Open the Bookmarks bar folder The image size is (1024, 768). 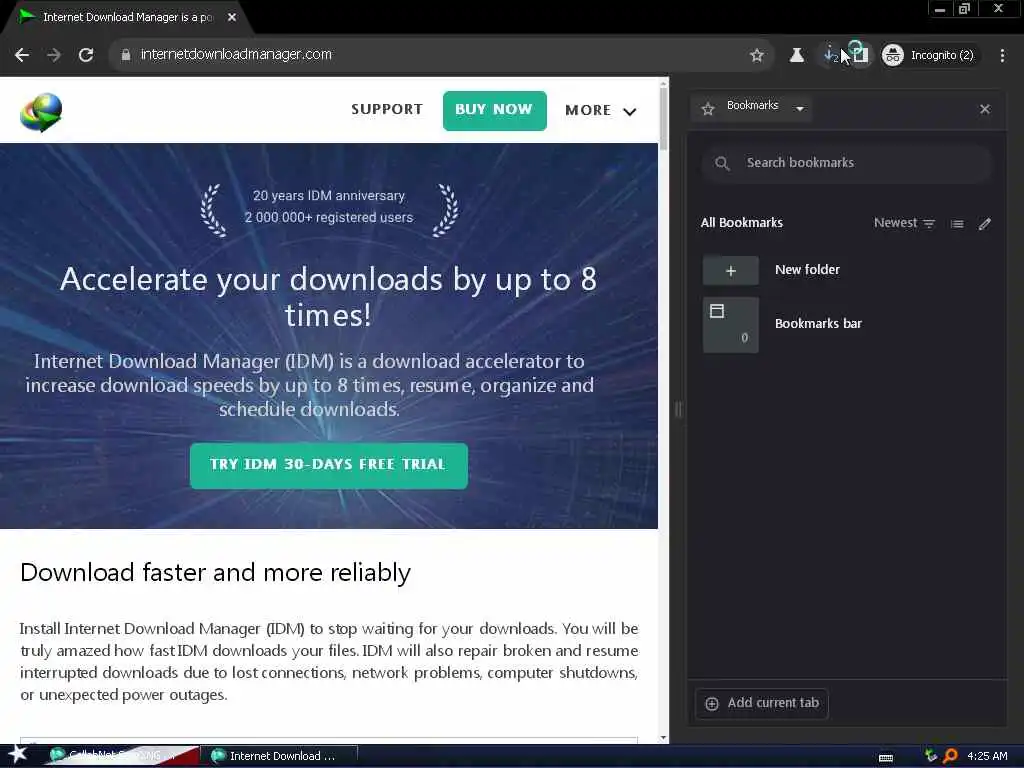[x=846, y=325]
